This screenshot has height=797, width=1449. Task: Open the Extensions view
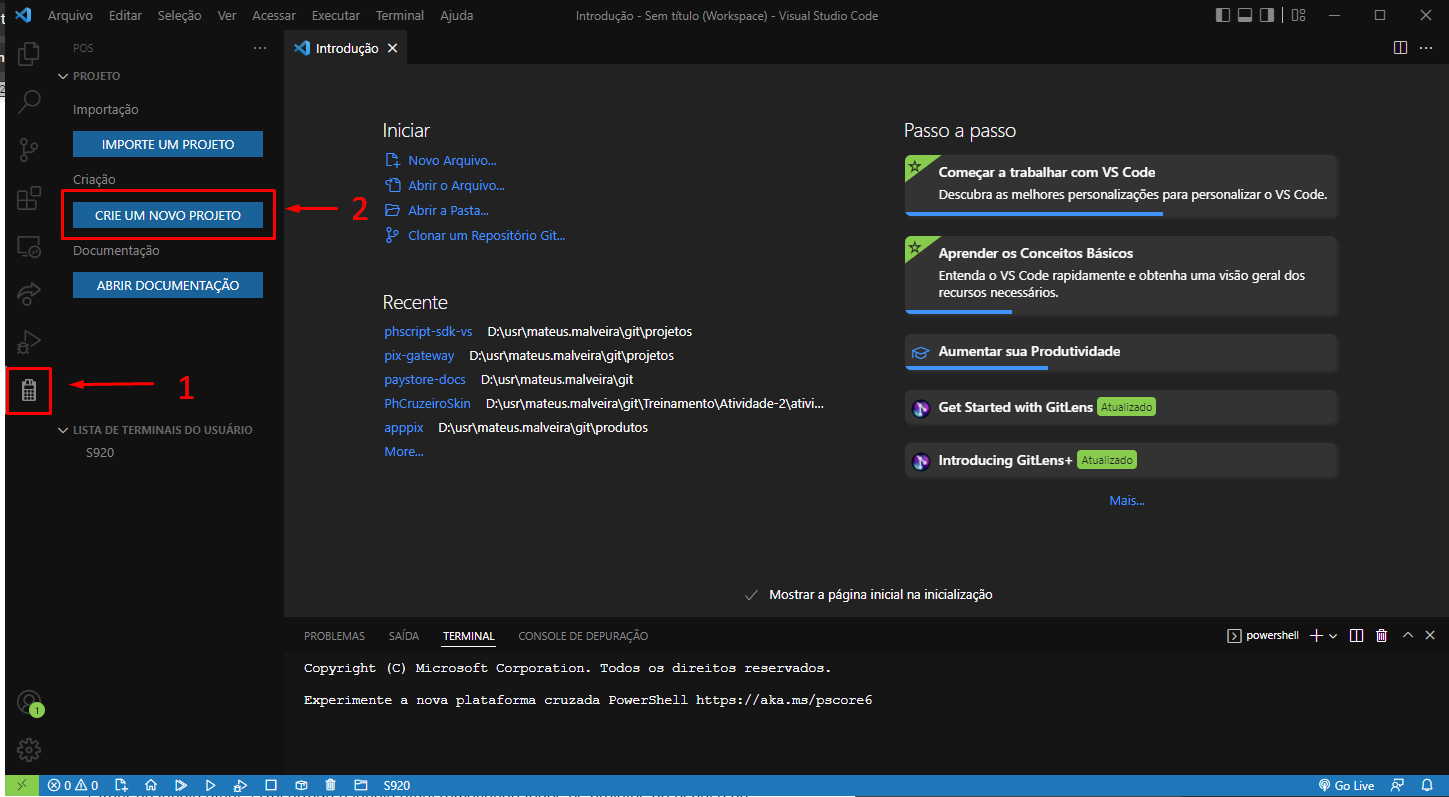29,198
